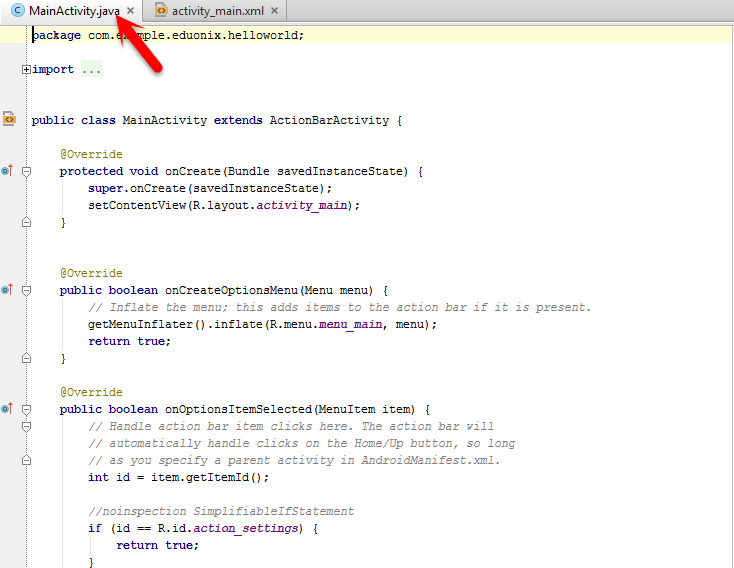Click the activity_main layout reference
Viewport: 734px width, 568px height.
(302, 206)
